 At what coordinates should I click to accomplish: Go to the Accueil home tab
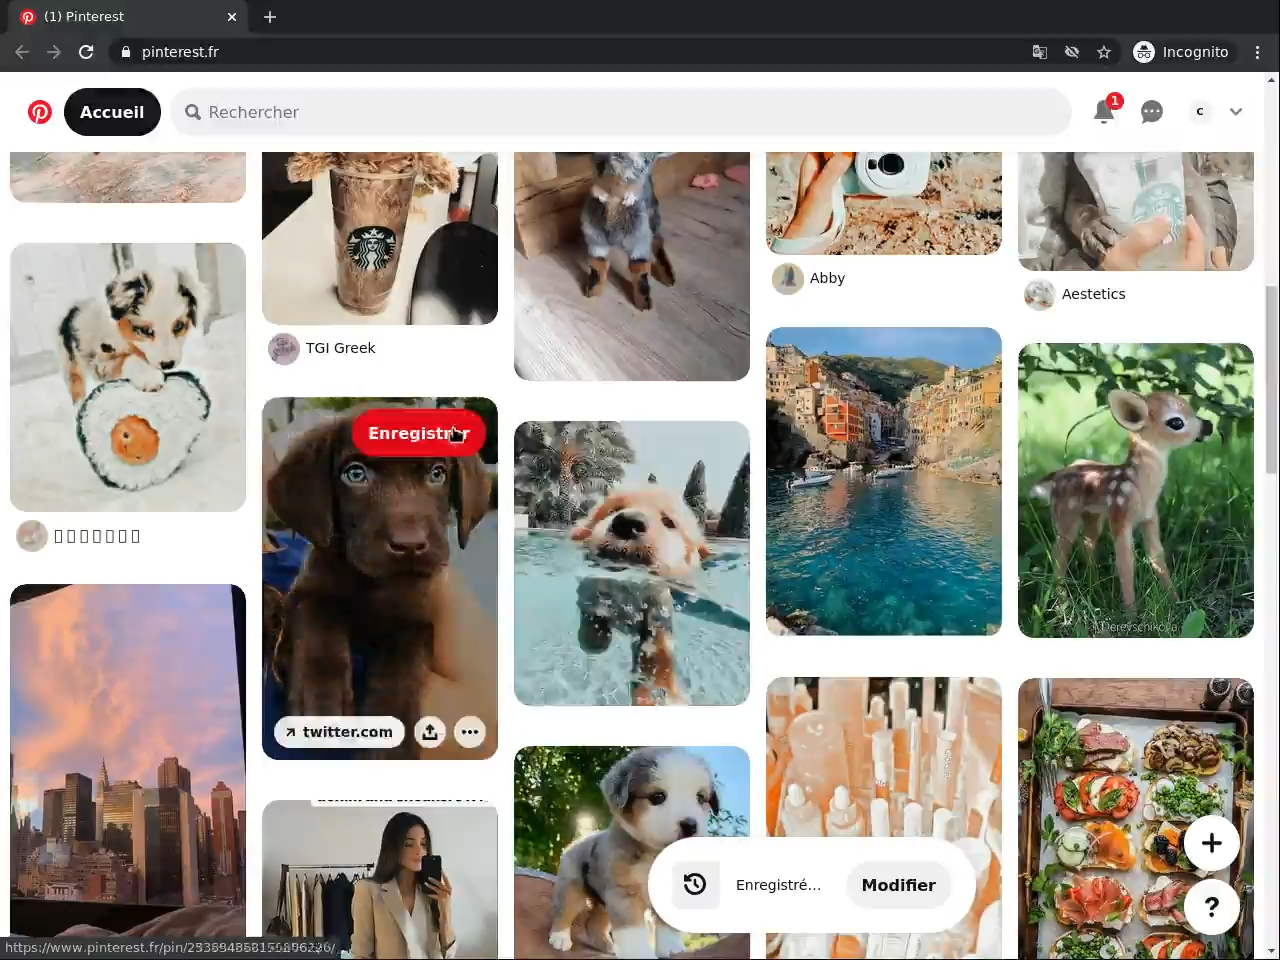point(112,112)
